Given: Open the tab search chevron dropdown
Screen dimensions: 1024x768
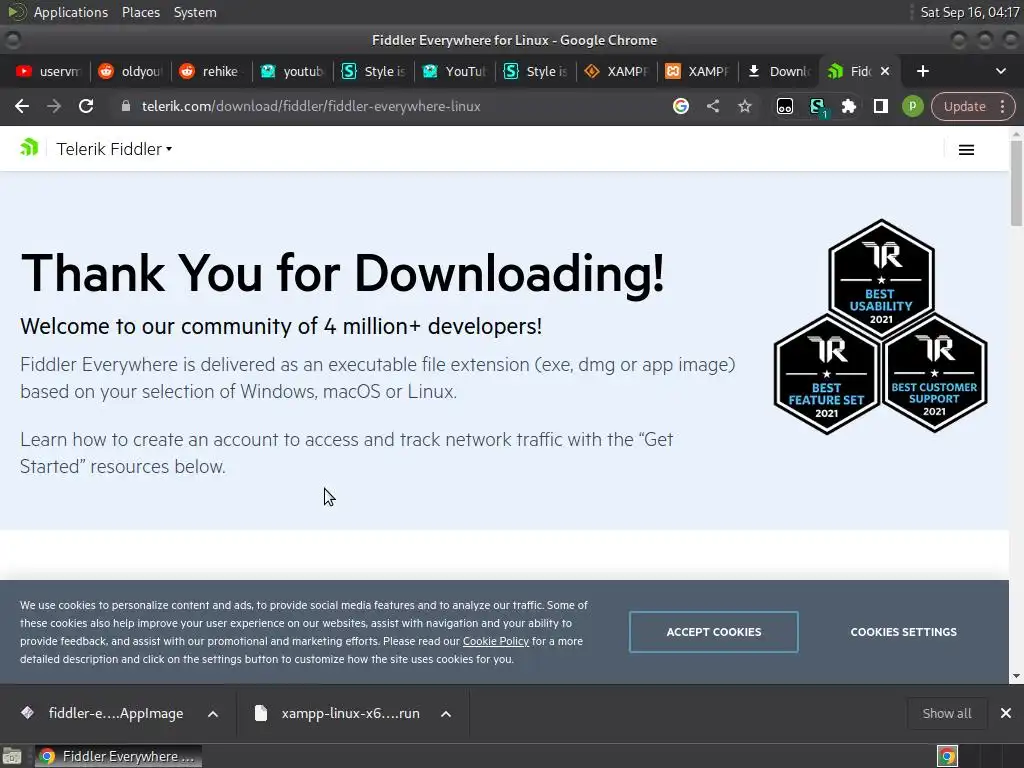Looking at the screenshot, I should click(x=1000, y=71).
